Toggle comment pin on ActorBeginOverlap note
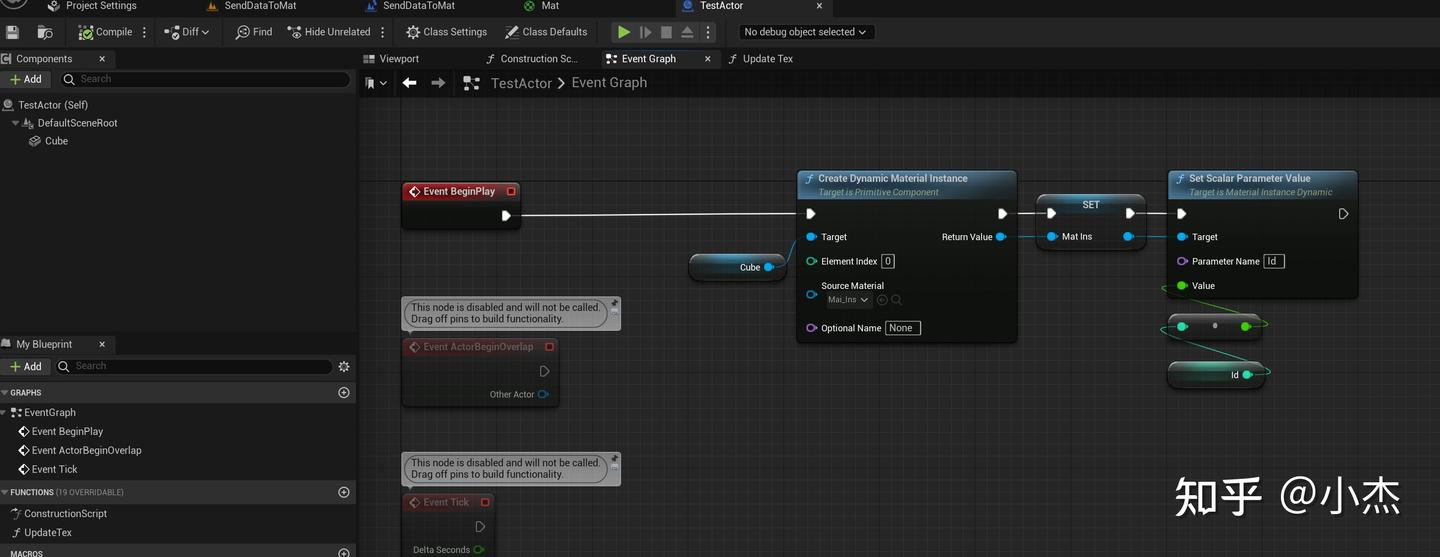 click(614, 303)
